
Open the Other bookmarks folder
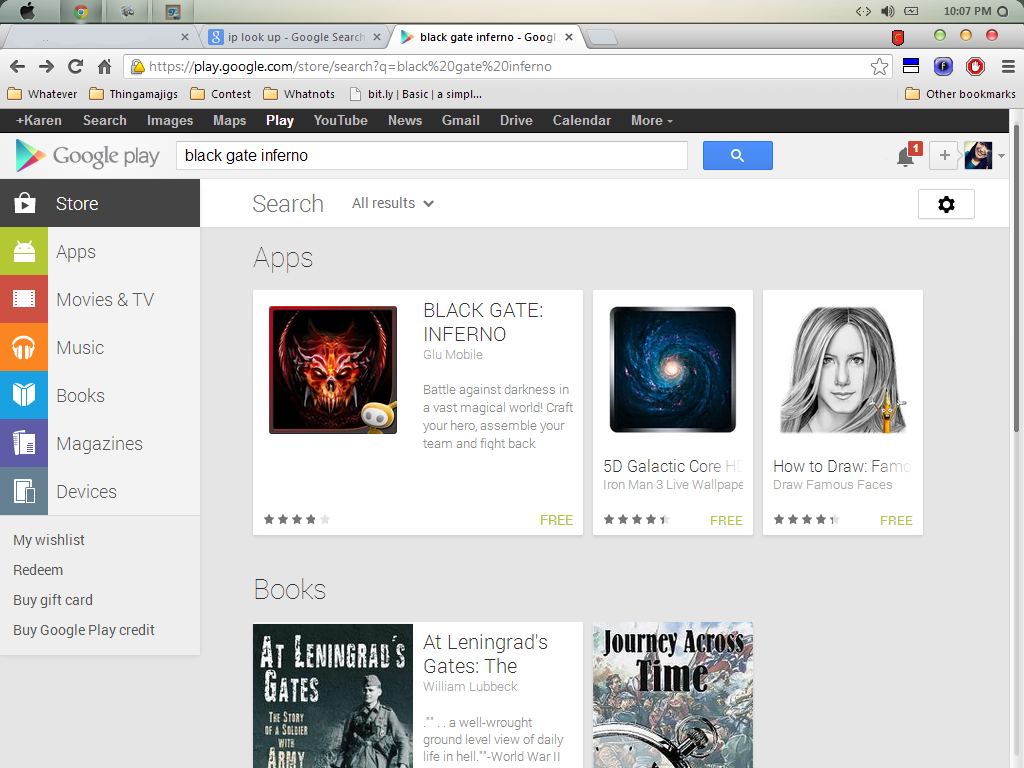click(960, 94)
